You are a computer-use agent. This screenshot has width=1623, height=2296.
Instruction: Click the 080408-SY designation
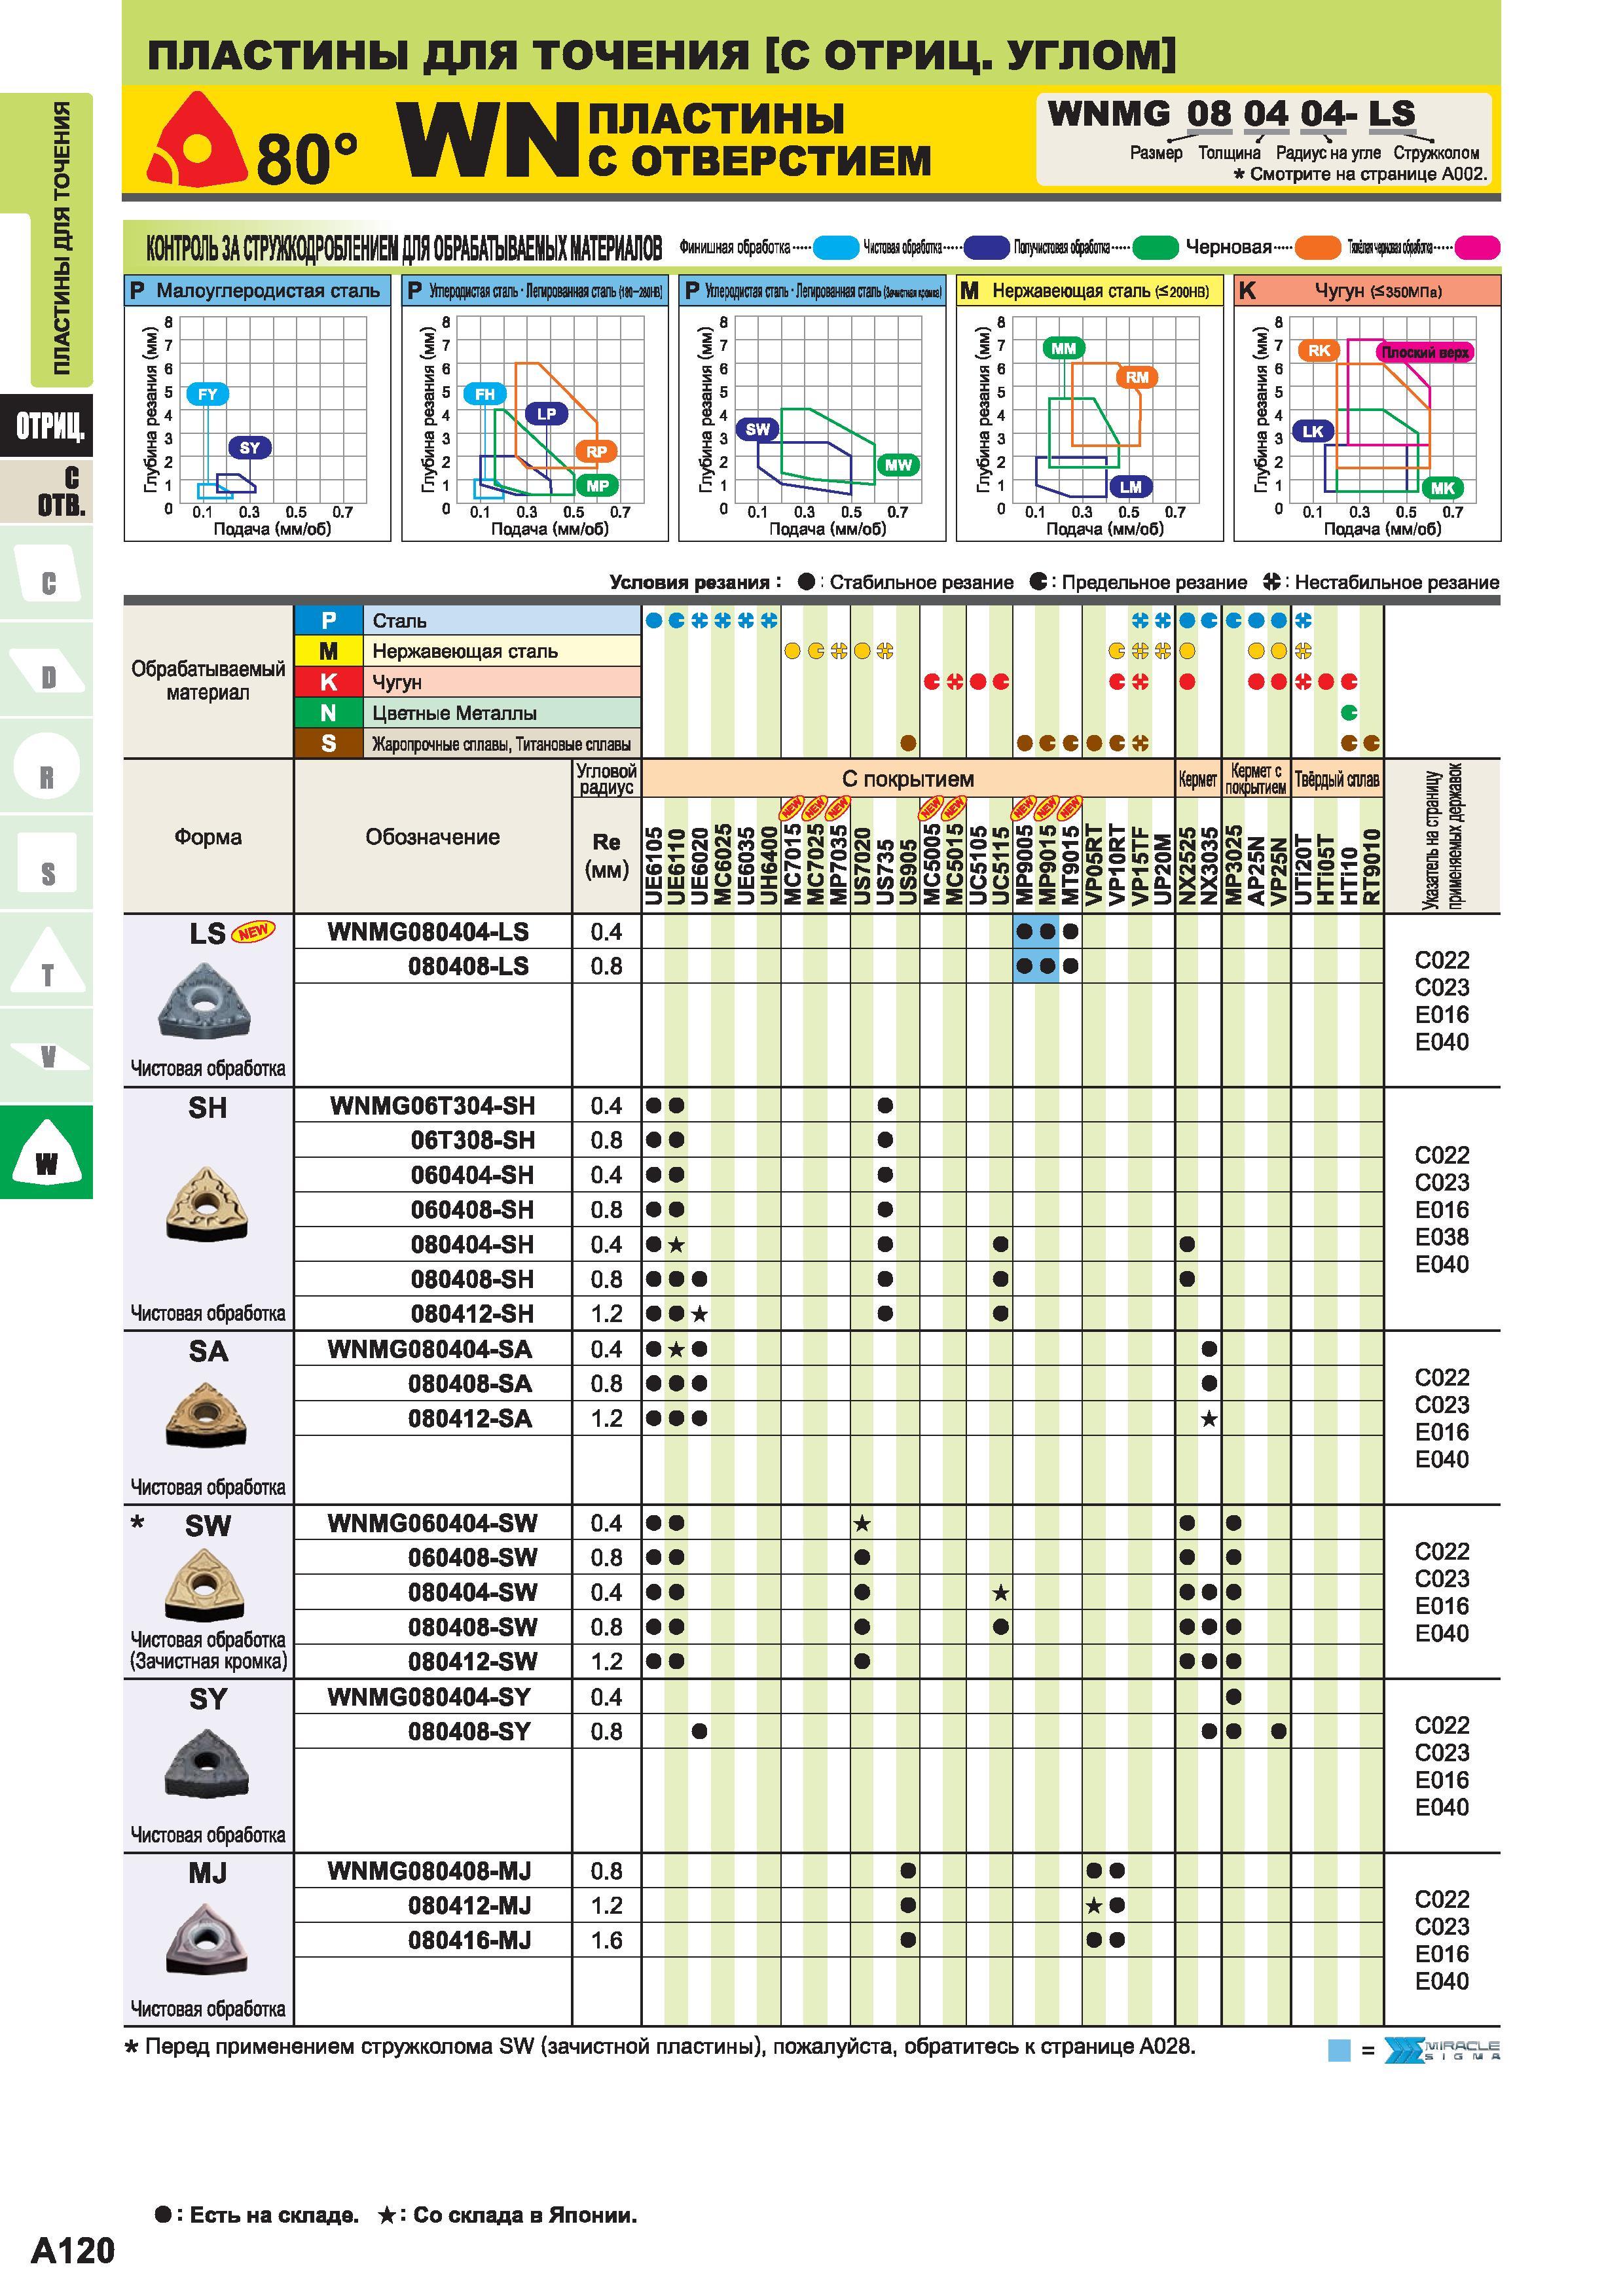point(469,1732)
